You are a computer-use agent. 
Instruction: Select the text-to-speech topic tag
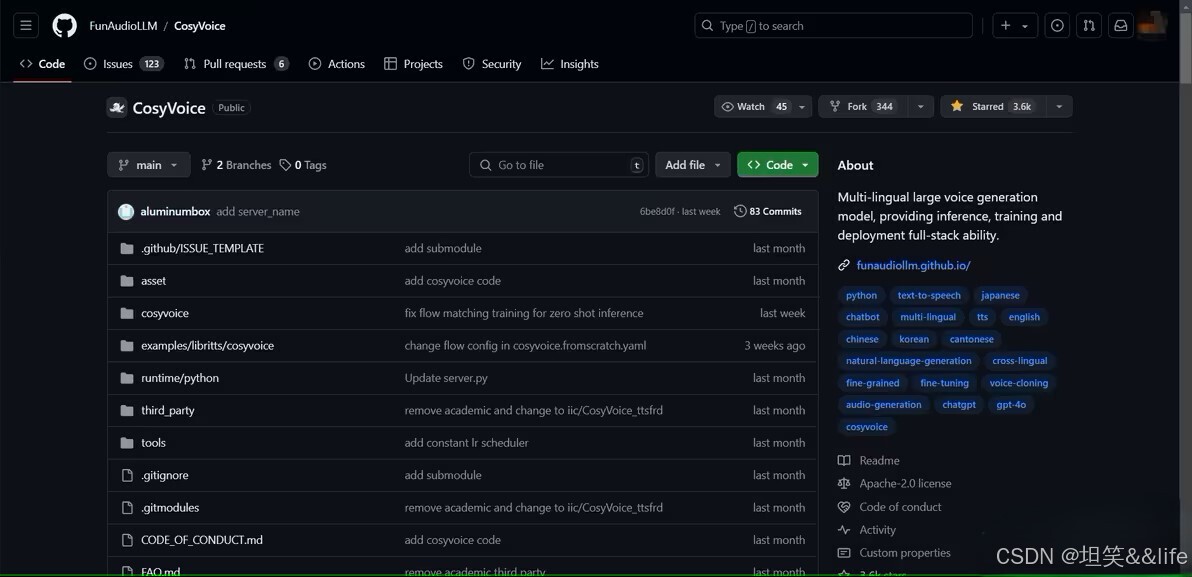[929, 295]
